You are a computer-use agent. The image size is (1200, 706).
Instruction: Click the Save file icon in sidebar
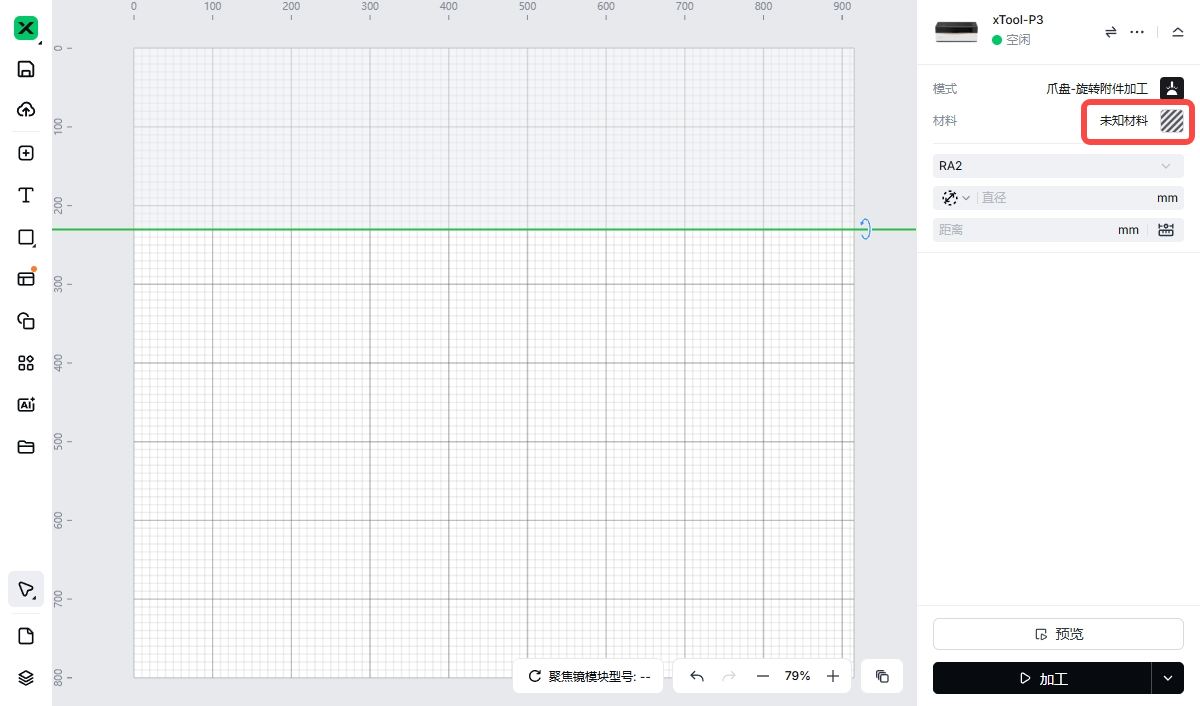[x=26, y=69]
